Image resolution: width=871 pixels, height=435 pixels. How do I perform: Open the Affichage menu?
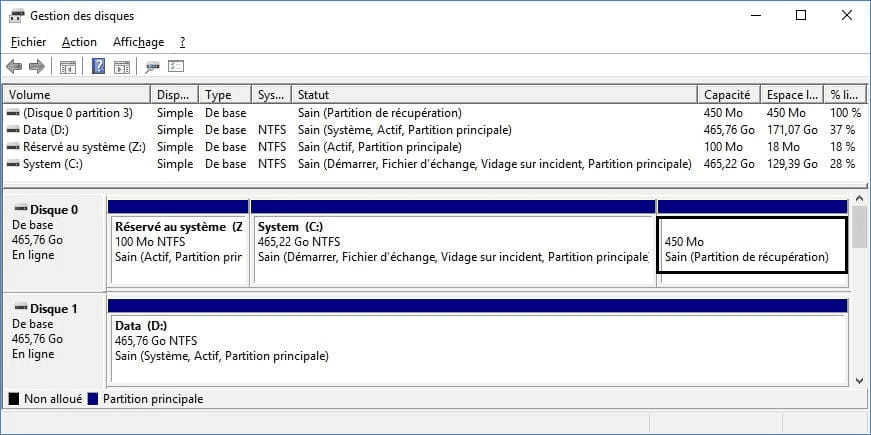coord(138,42)
